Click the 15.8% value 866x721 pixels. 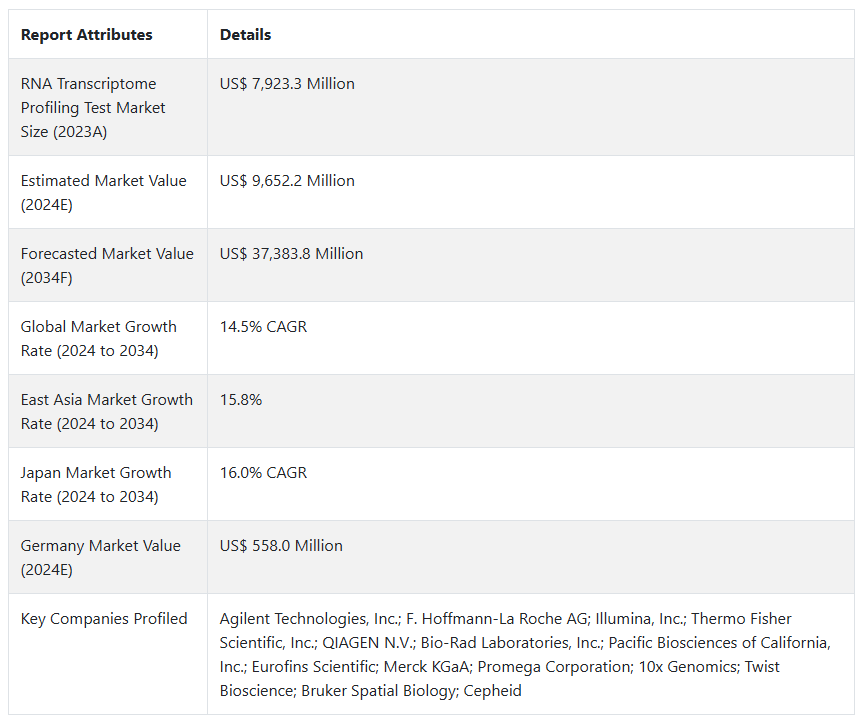click(x=241, y=400)
